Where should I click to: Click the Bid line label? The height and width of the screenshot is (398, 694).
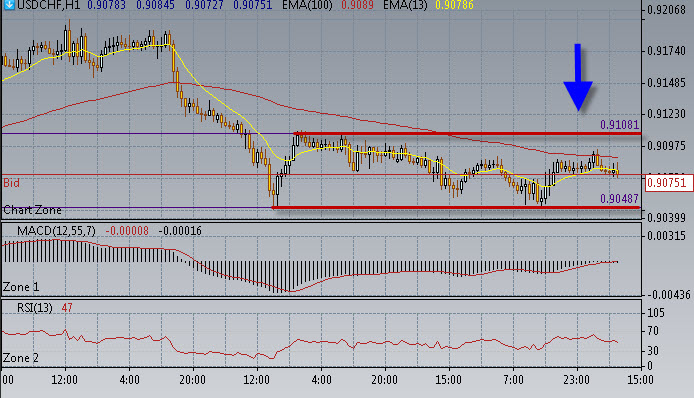tap(11, 183)
